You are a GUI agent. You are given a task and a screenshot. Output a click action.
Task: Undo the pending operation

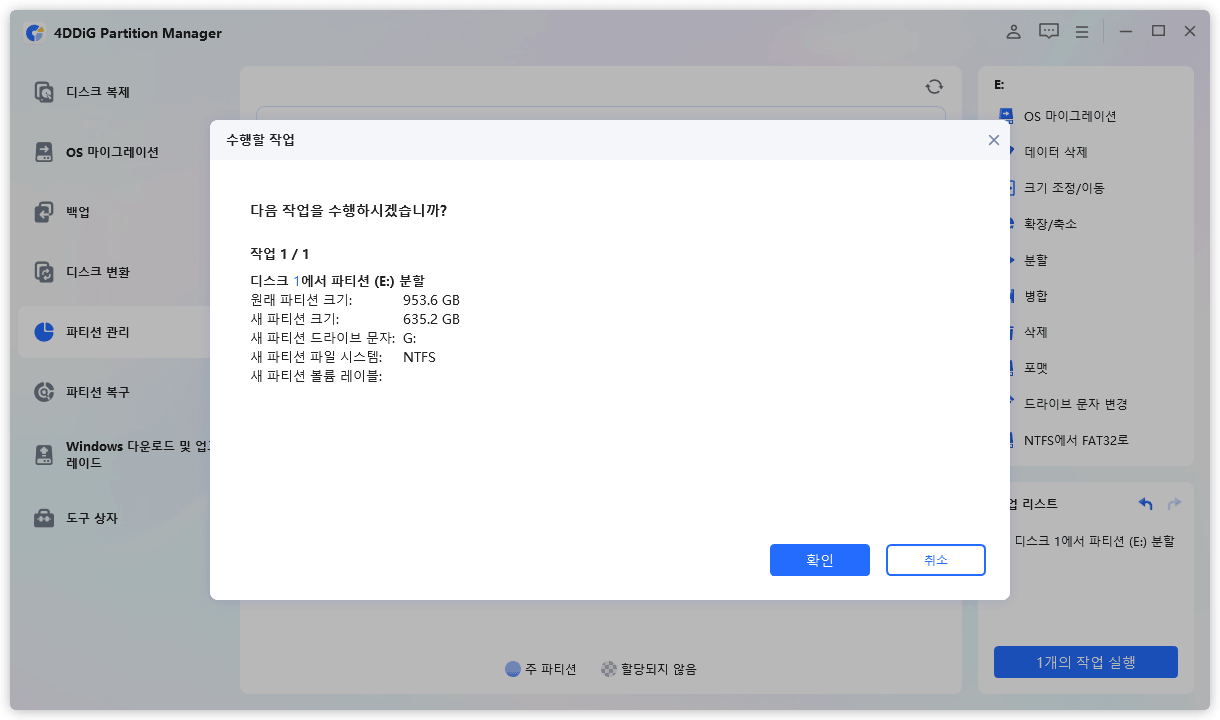pyautogui.click(x=1146, y=504)
